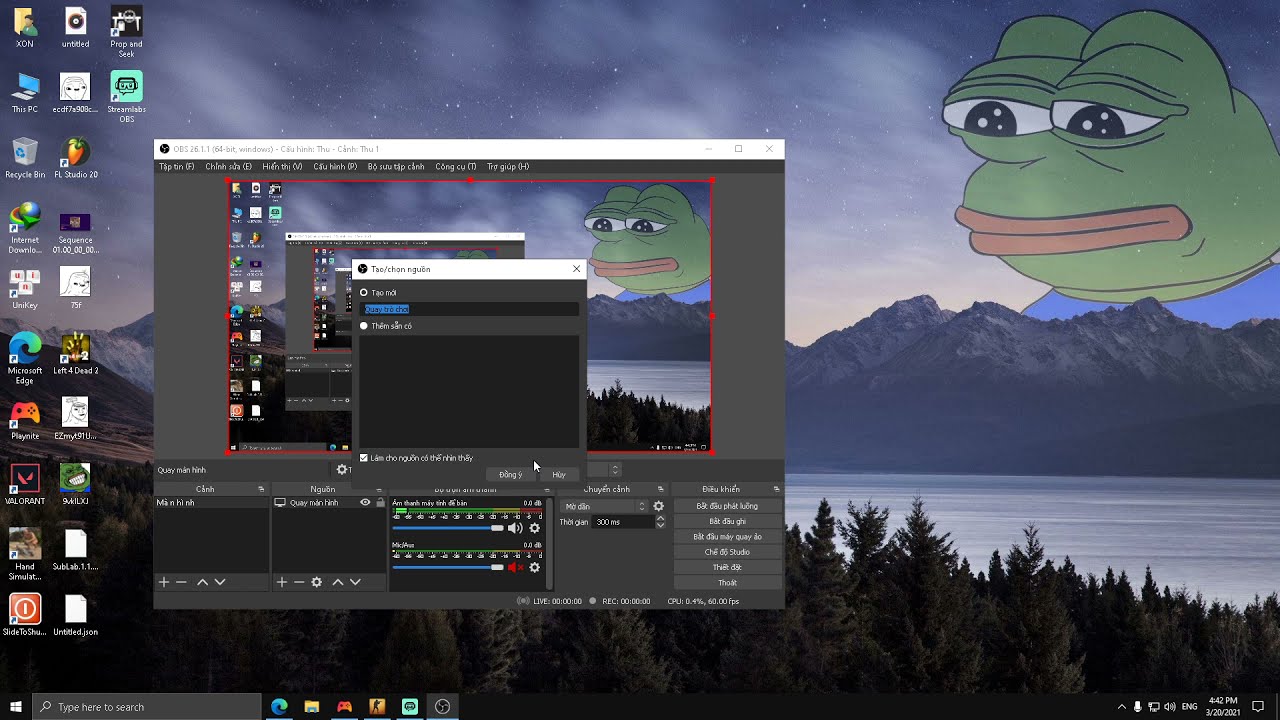Click the gear icon beside Quay màn hình label
This screenshot has height=720, width=1280.
(x=342, y=469)
